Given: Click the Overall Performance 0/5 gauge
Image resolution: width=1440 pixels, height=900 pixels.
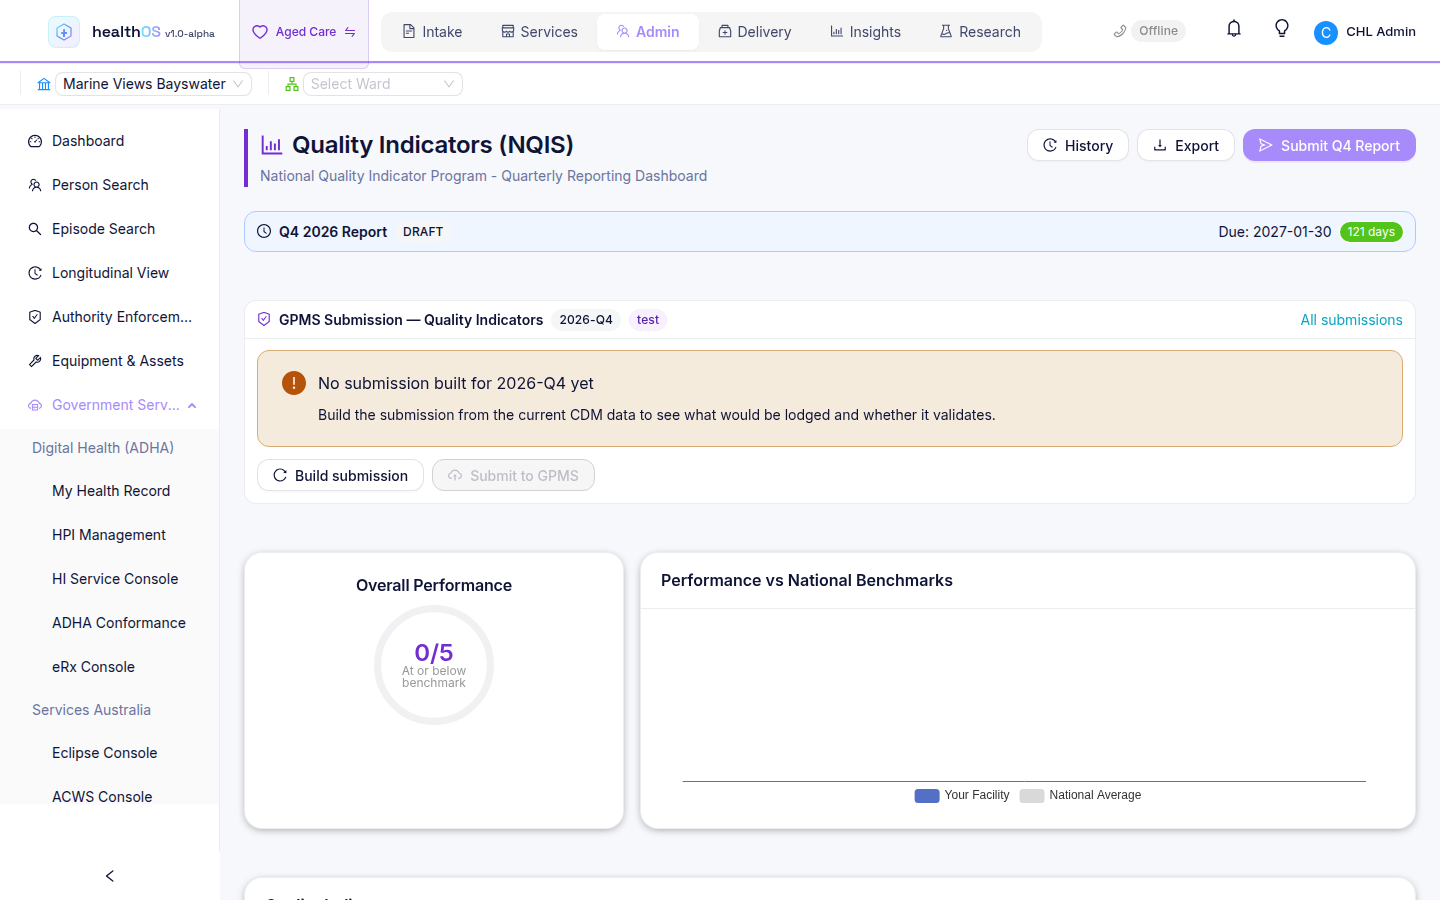Looking at the screenshot, I should tap(434, 665).
